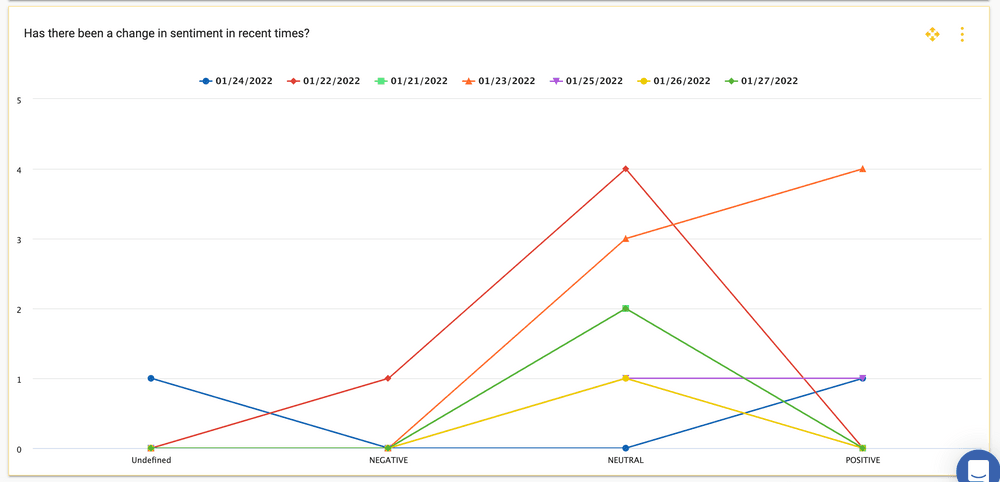
Task: Click red diamond peak at NEUTRAL value 4
Action: tap(626, 169)
